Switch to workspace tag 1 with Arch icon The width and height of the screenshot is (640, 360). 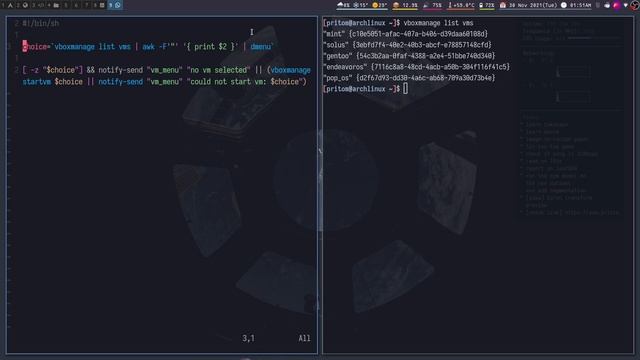pos(7,5)
